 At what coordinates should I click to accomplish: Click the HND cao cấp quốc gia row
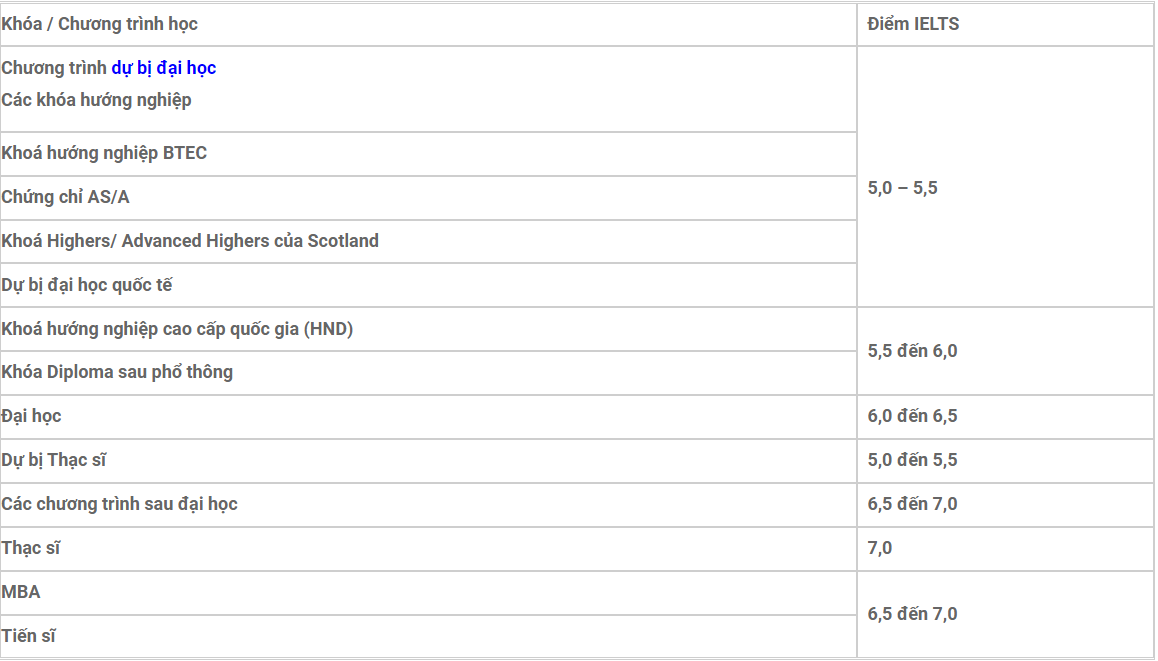[x=177, y=329]
